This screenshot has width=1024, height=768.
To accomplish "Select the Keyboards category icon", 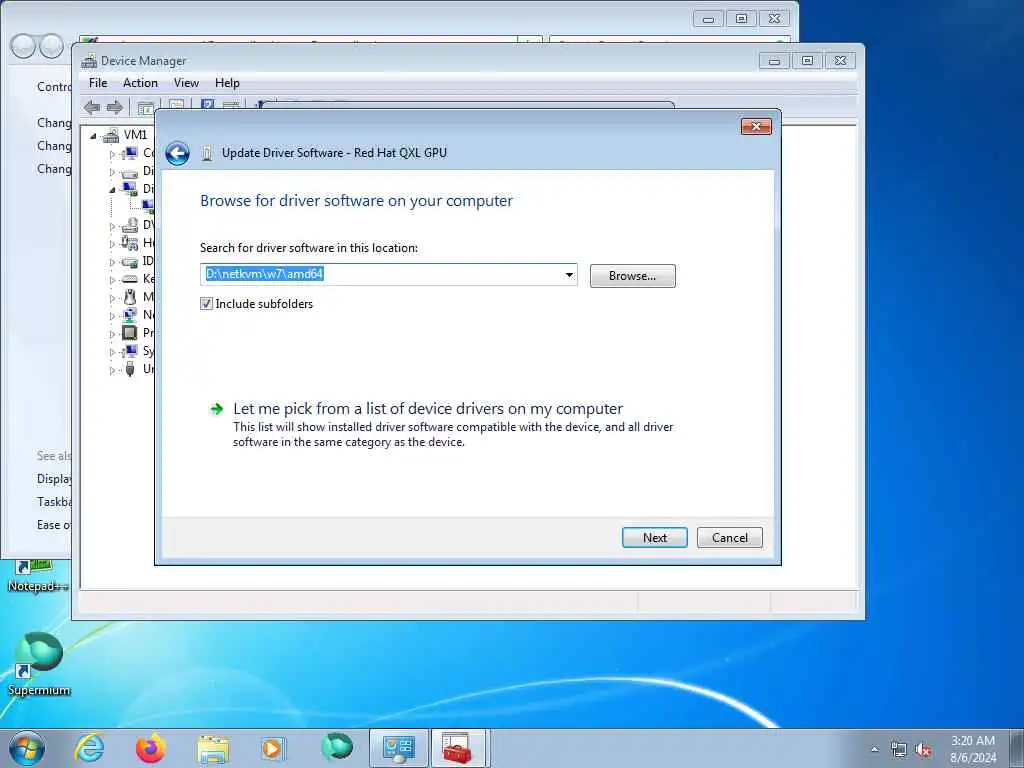I will point(130,279).
